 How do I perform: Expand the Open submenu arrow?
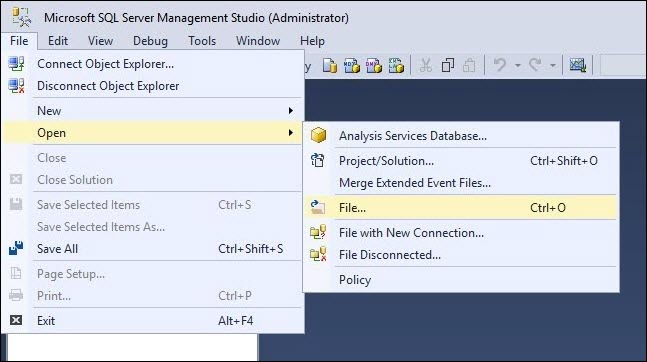291,132
